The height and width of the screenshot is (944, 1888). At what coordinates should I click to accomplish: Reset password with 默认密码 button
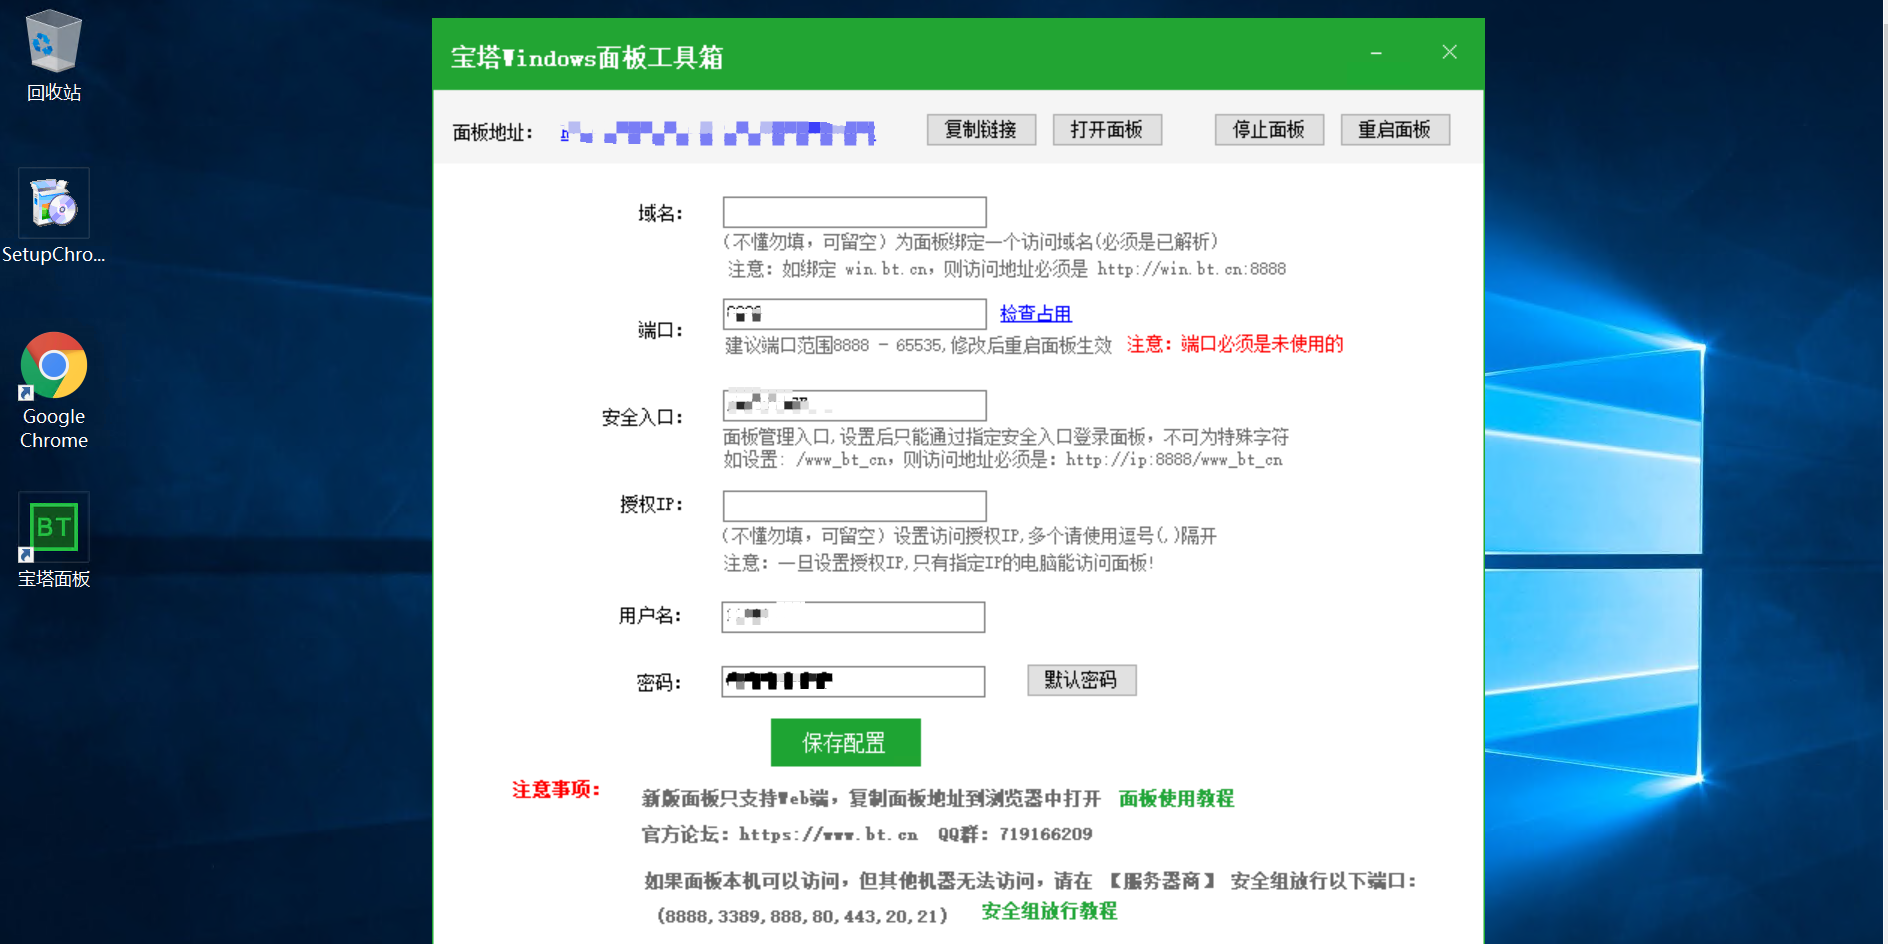pos(1082,680)
